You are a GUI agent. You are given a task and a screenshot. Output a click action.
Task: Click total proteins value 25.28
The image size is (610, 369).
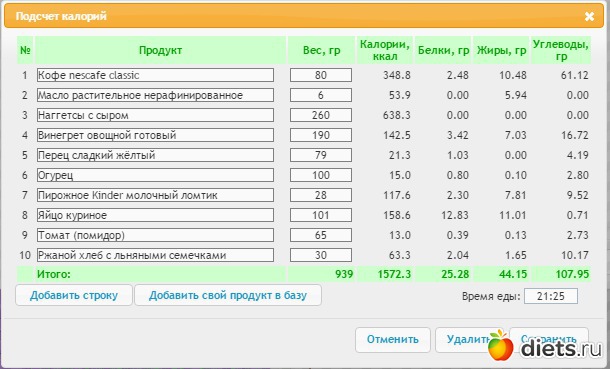455,274
